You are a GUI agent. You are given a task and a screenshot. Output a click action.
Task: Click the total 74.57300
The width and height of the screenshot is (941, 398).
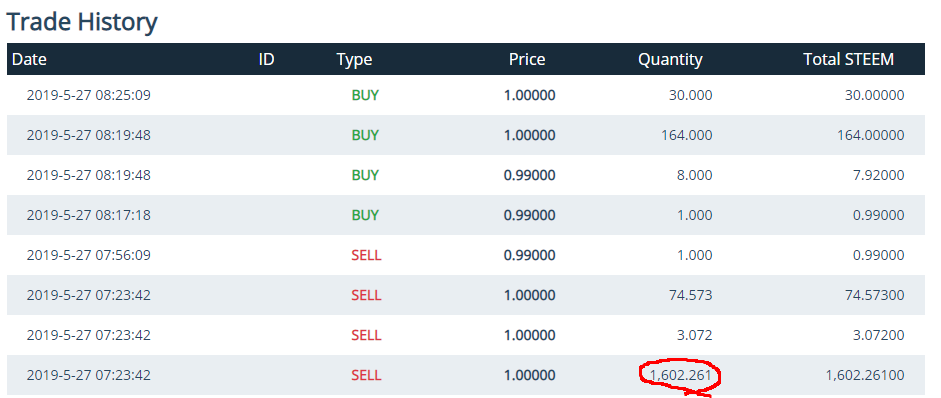coord(874,295)
